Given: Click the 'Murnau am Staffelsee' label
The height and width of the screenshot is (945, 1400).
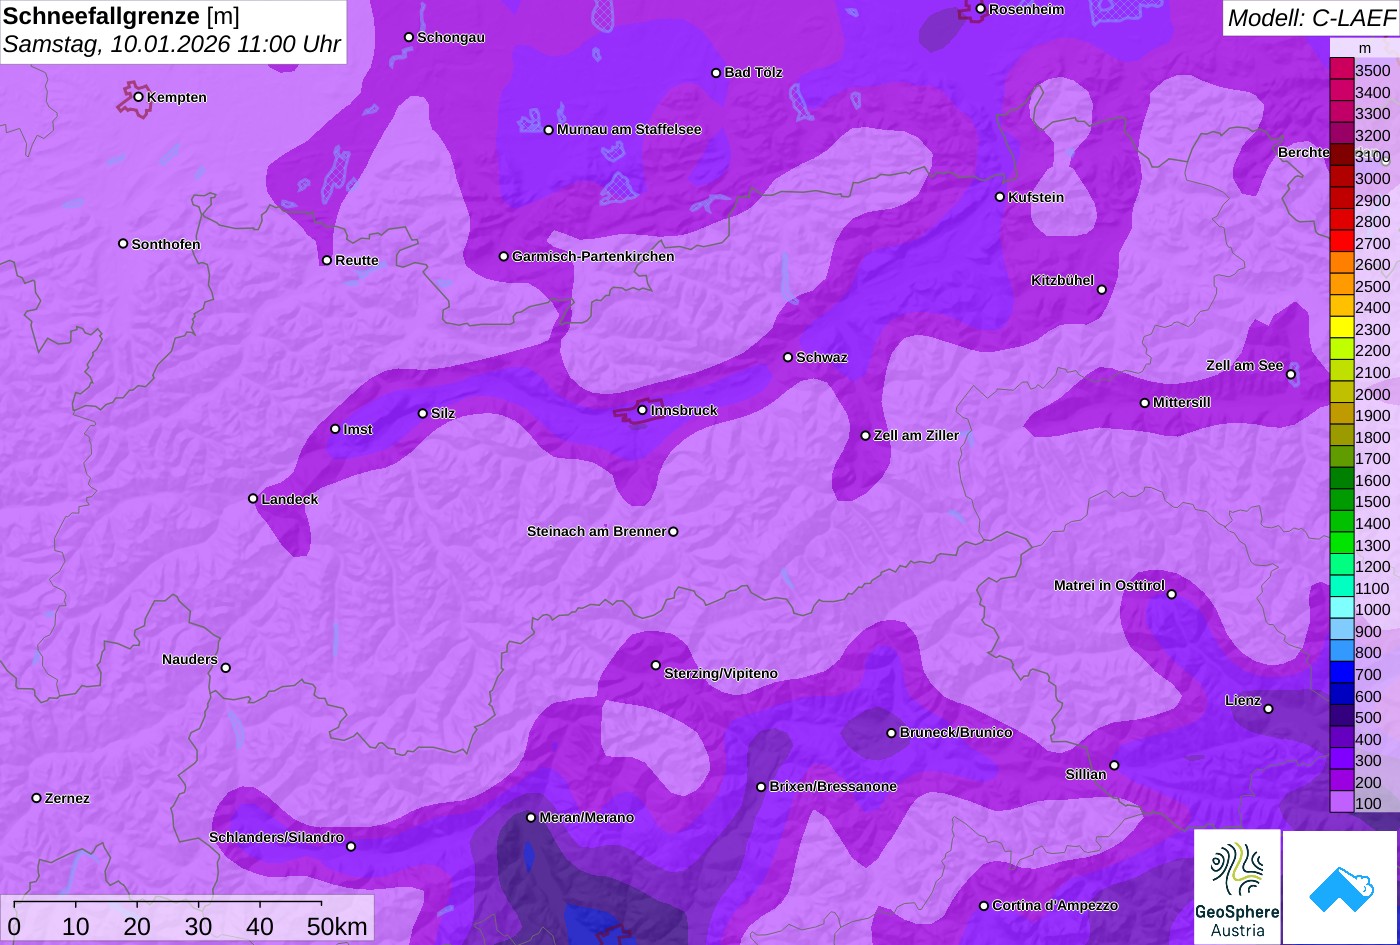Looking at the screenshot, I should [x=629, y=129].
